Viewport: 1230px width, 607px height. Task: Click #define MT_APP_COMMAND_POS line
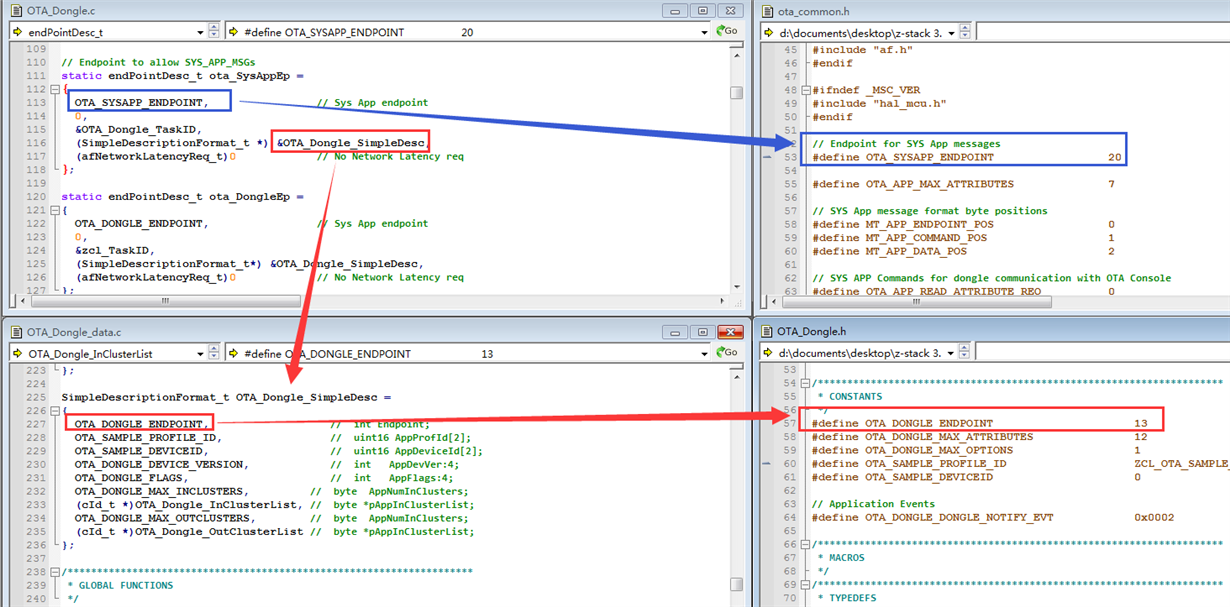point(963,238)
